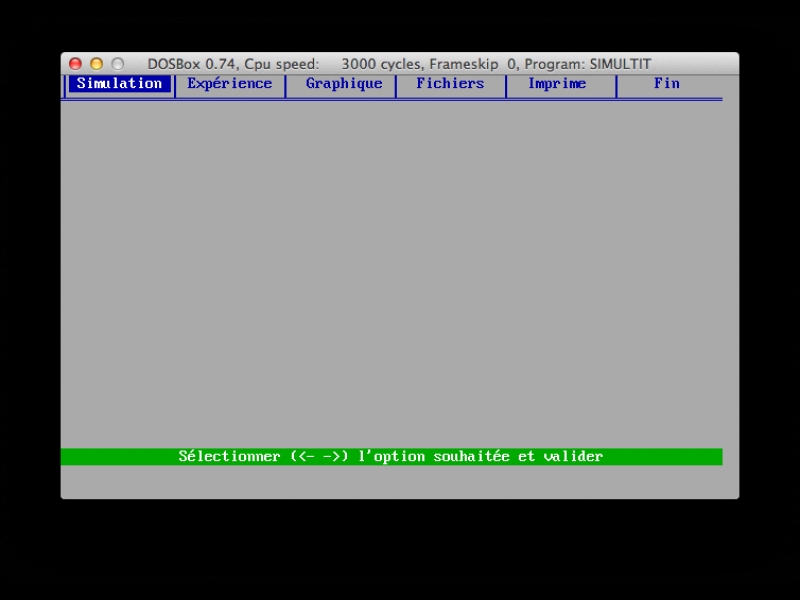Minimize DOSBox using the yellow button
This screenshot has height=600, width=800.
tap(96, 64)
